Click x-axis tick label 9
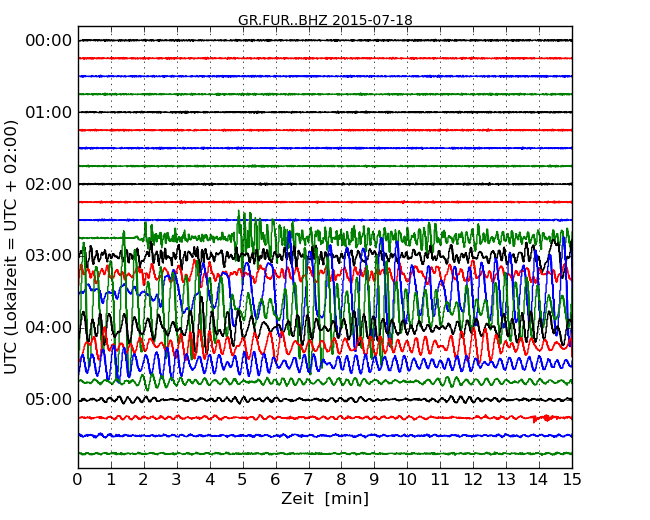This screenshot has height=520, width=650. pyautogui.click(x=374, y=479)
